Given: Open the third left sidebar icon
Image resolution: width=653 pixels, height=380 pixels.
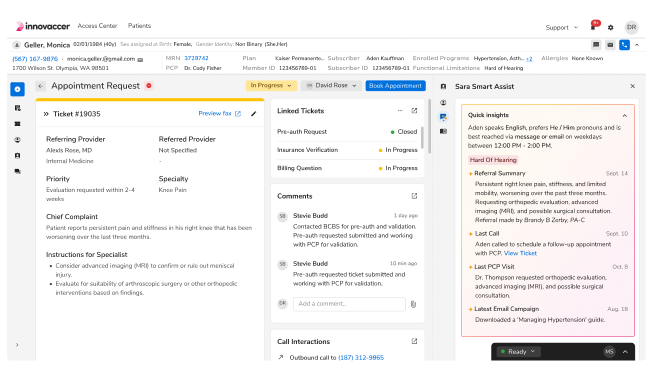Looking at the screenshot, I should [17, 124].
